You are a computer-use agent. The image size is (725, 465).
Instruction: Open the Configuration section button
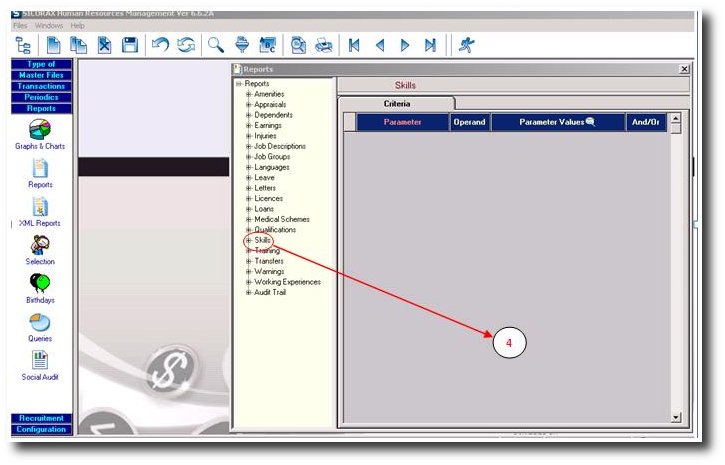pyautogui.click(x=40, y=429)
